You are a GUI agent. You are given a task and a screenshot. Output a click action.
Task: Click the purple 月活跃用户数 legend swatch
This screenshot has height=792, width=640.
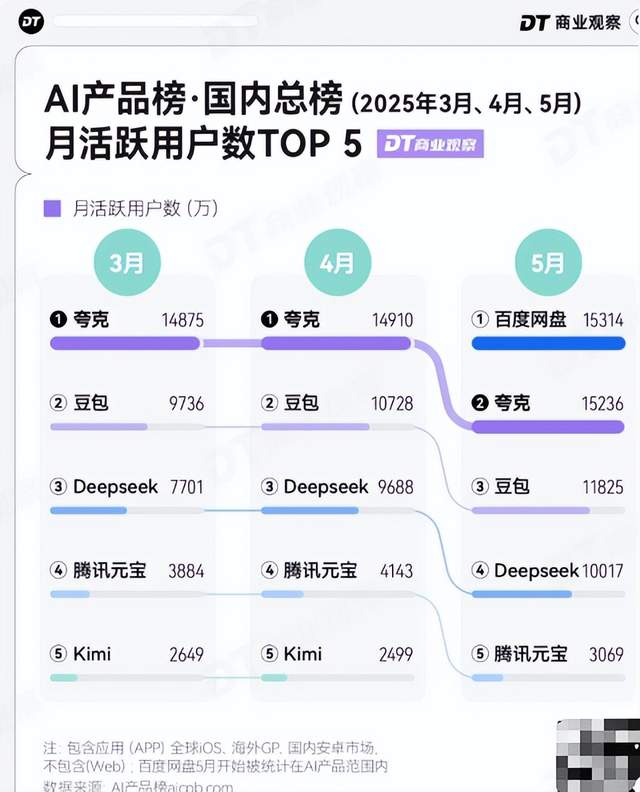click(x=52, y=209)
